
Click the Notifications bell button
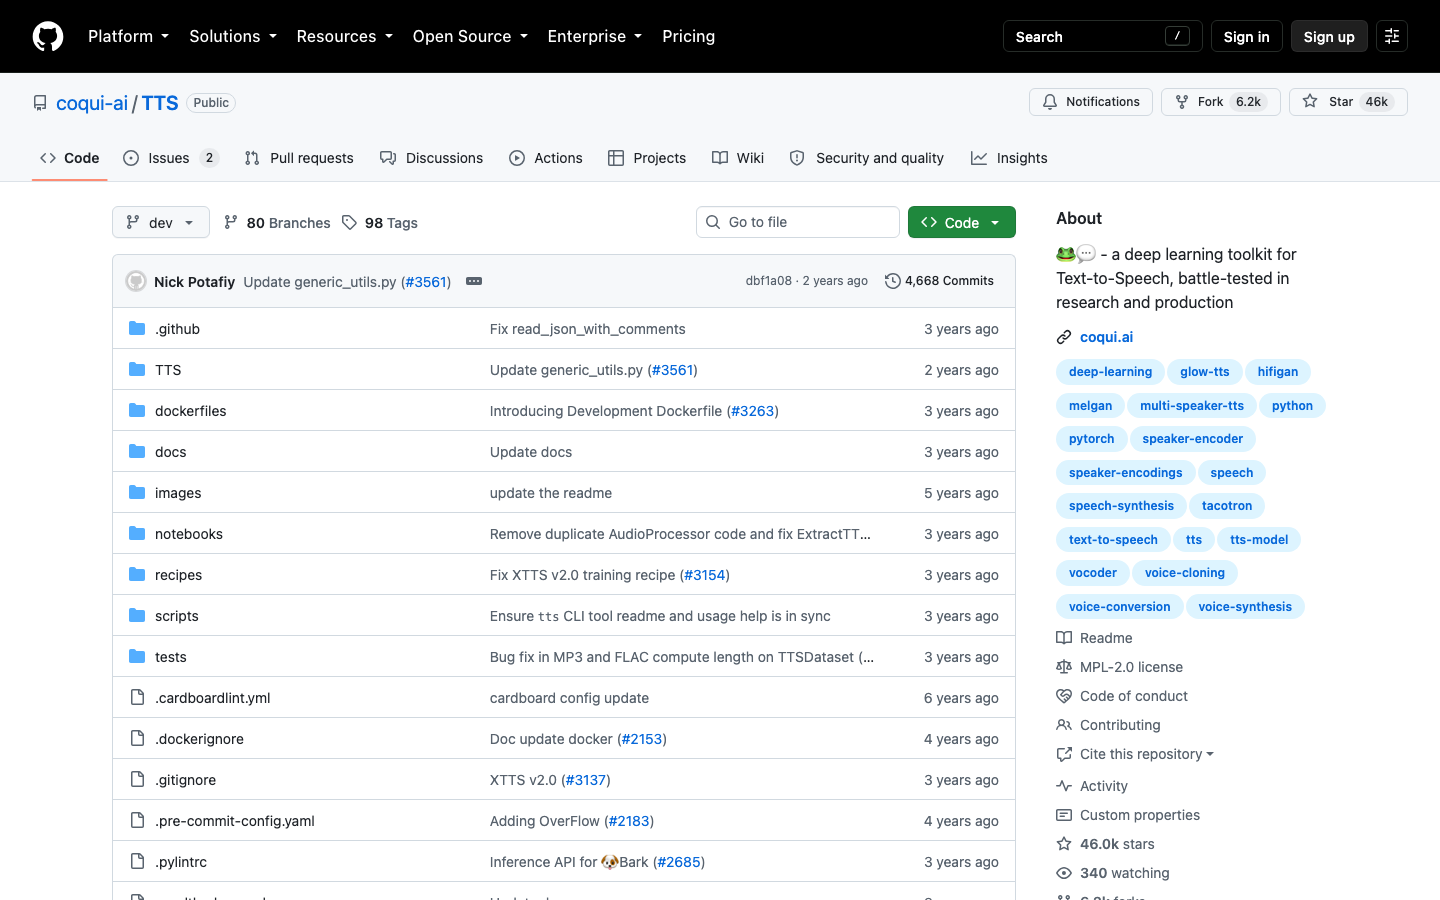coord(1091,102)
